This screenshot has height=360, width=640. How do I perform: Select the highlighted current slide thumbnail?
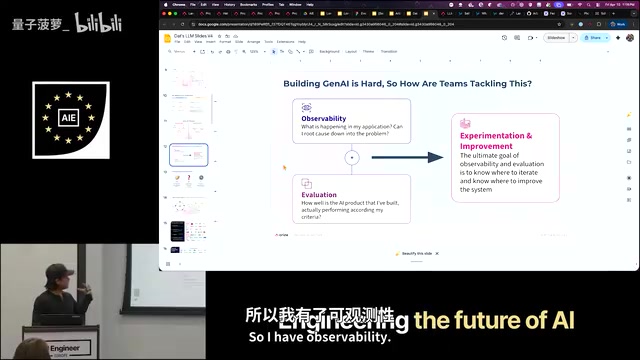pos(189,155)
